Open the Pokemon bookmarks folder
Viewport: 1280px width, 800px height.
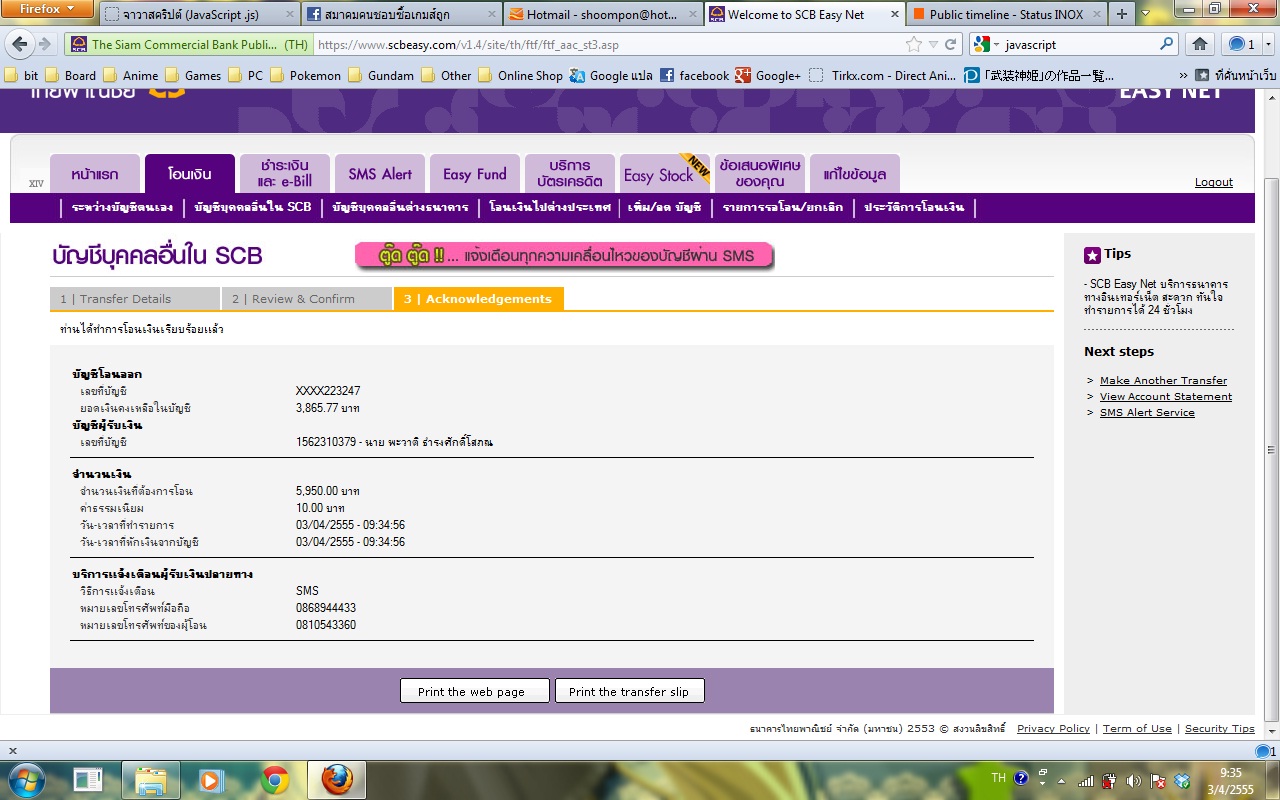coord(305,75)
